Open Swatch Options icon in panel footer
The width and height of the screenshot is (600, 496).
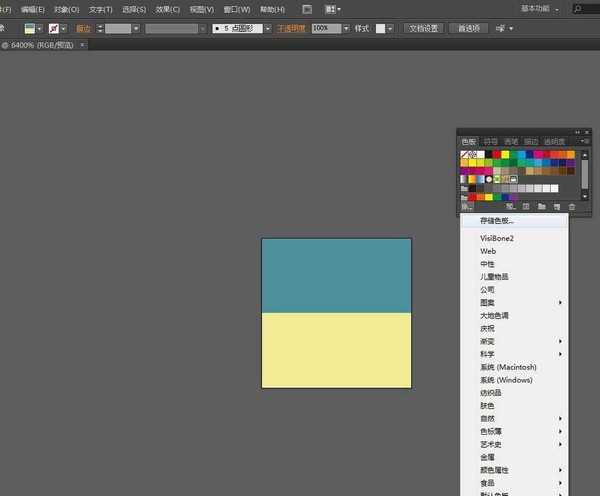point(525,206)
